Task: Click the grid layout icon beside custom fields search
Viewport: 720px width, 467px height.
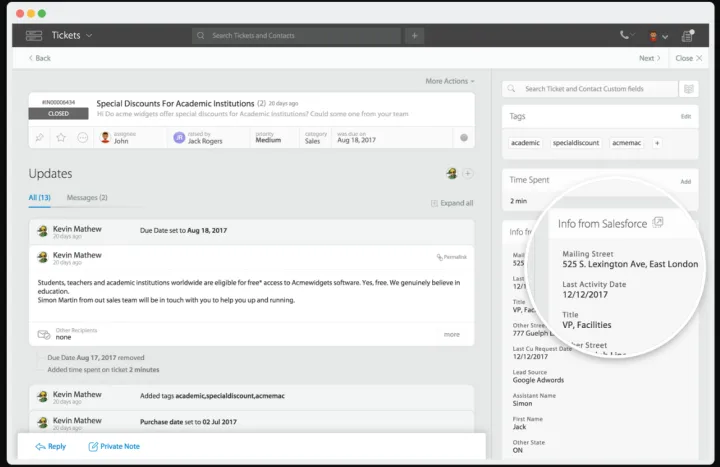Action: point(689,89)
